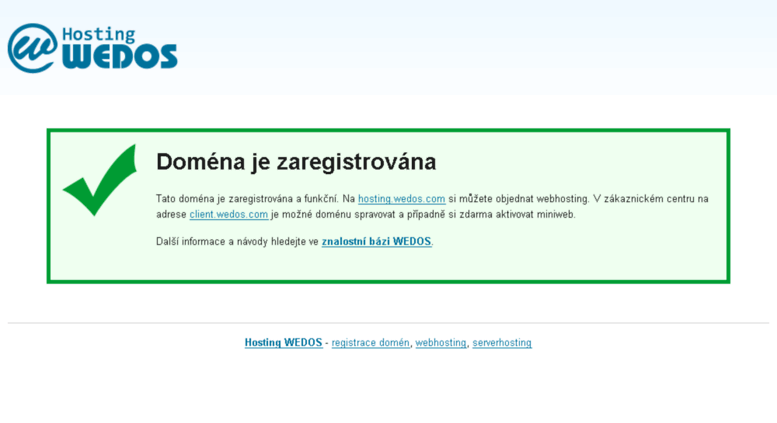Follow the Hosting WEDOS footer link

(x=283, y=343)
